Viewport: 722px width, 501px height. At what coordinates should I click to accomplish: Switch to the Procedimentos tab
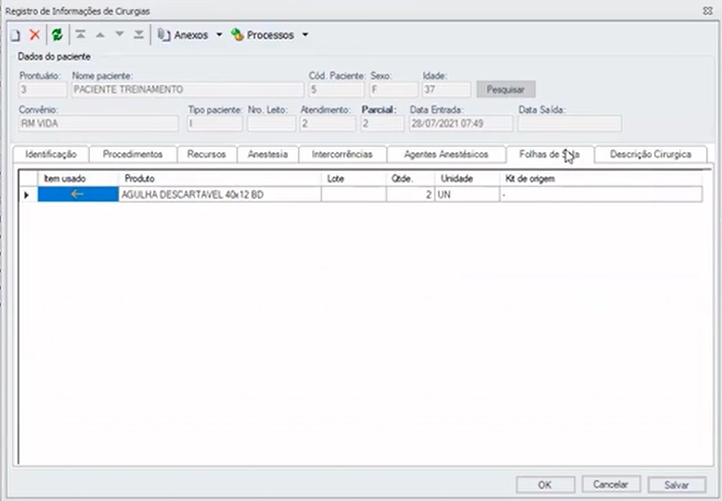133,154
